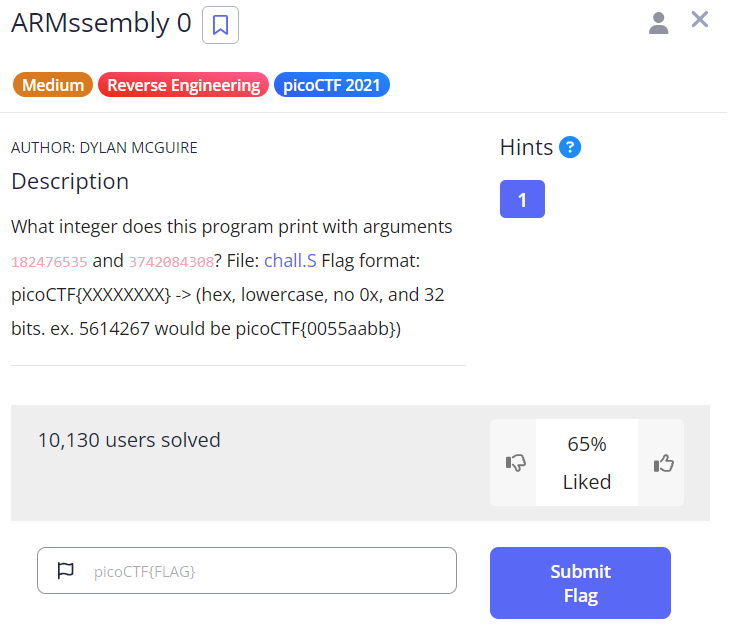
Task: Reveal hint number 1
Action: coord(522,200)
